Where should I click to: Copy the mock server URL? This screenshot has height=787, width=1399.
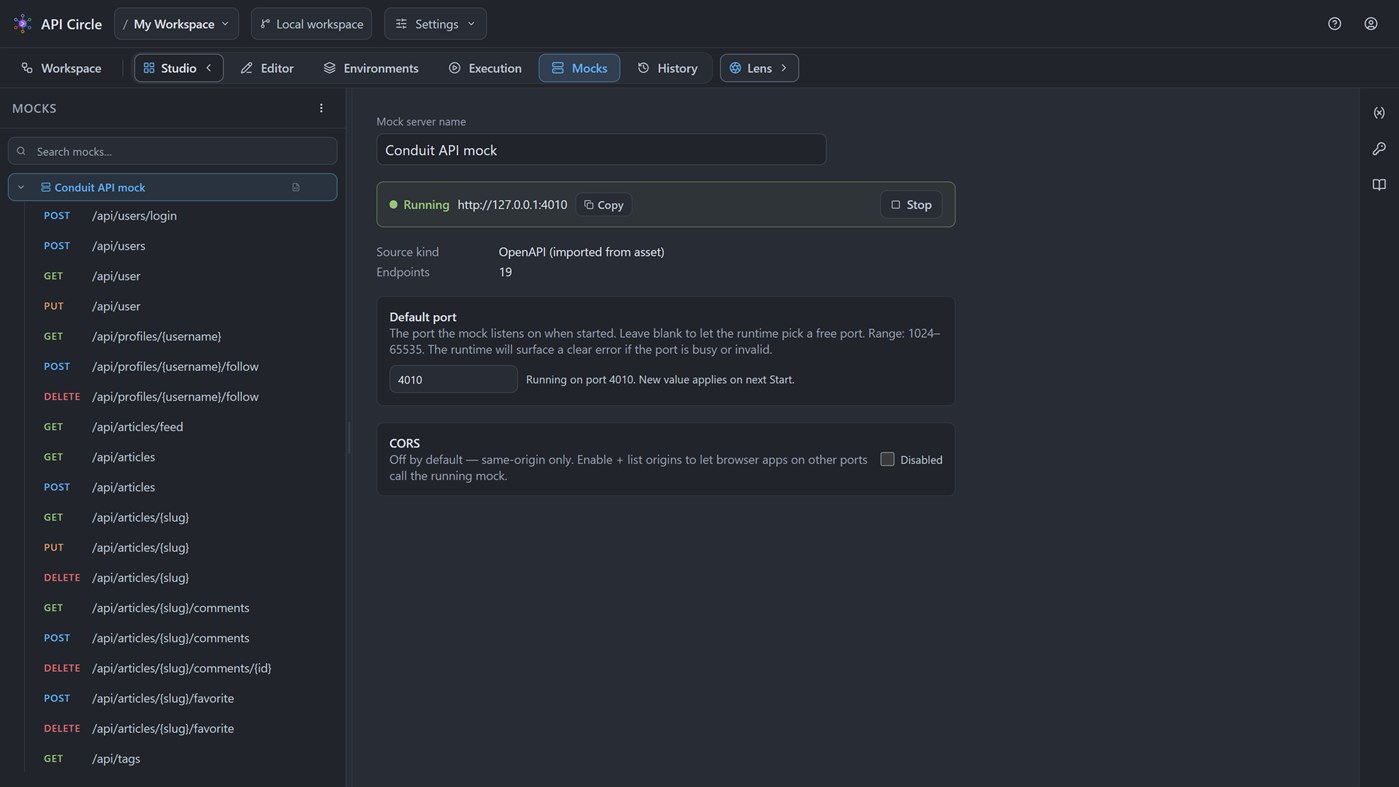(x=604, y=205)
